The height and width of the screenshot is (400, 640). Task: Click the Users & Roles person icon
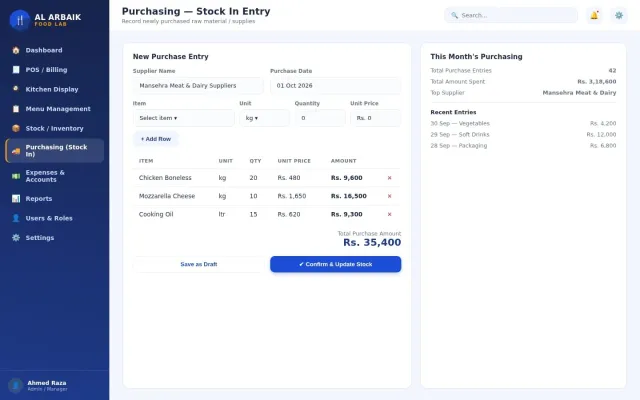(x=16, y=218)
